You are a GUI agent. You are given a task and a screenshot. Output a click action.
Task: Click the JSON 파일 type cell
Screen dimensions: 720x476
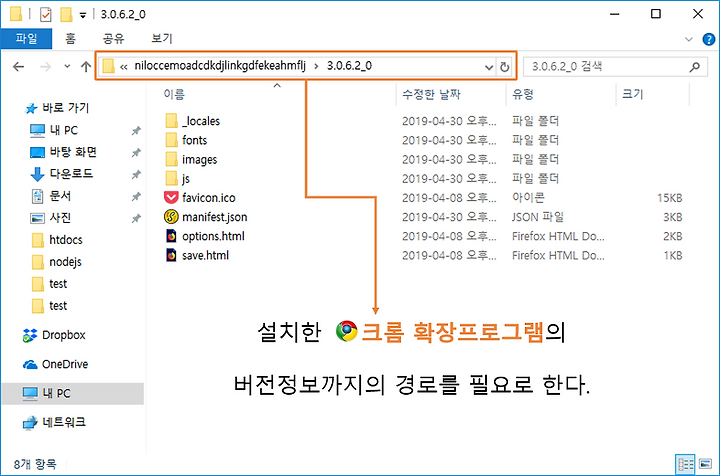(x=538, y=217)
